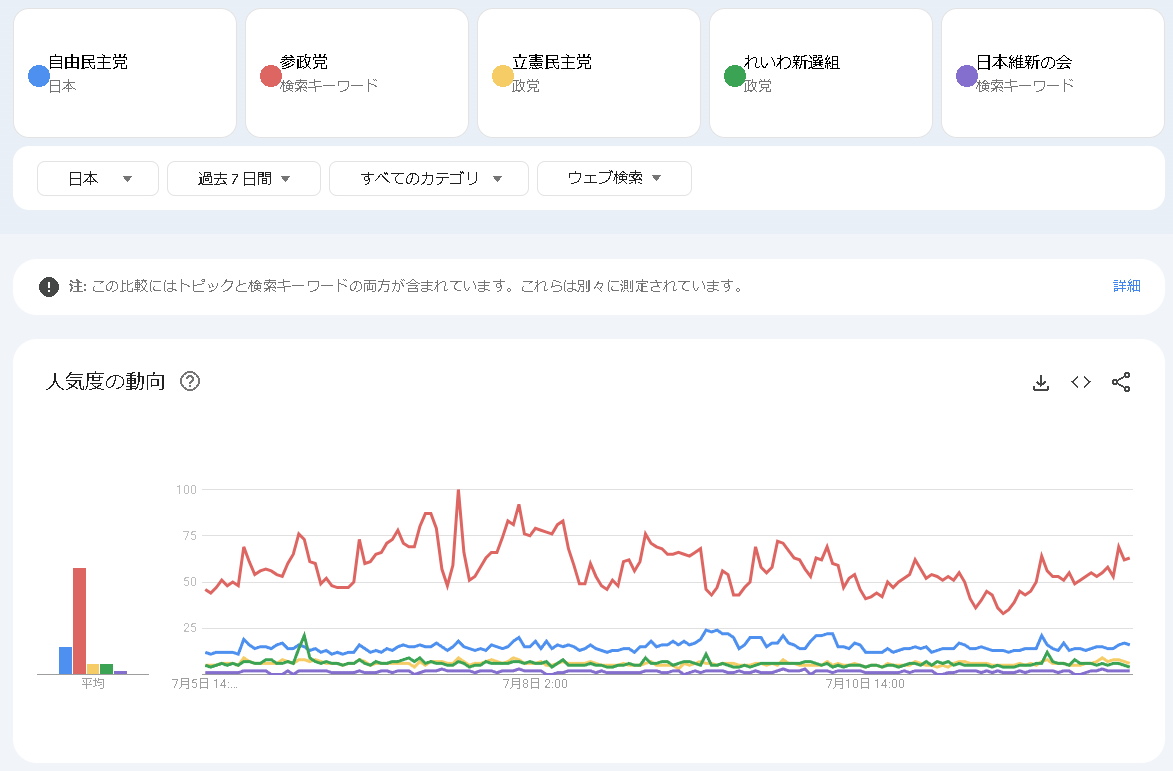
Task: Open the 過去７日間 time range dropdown
Action: 244,179
